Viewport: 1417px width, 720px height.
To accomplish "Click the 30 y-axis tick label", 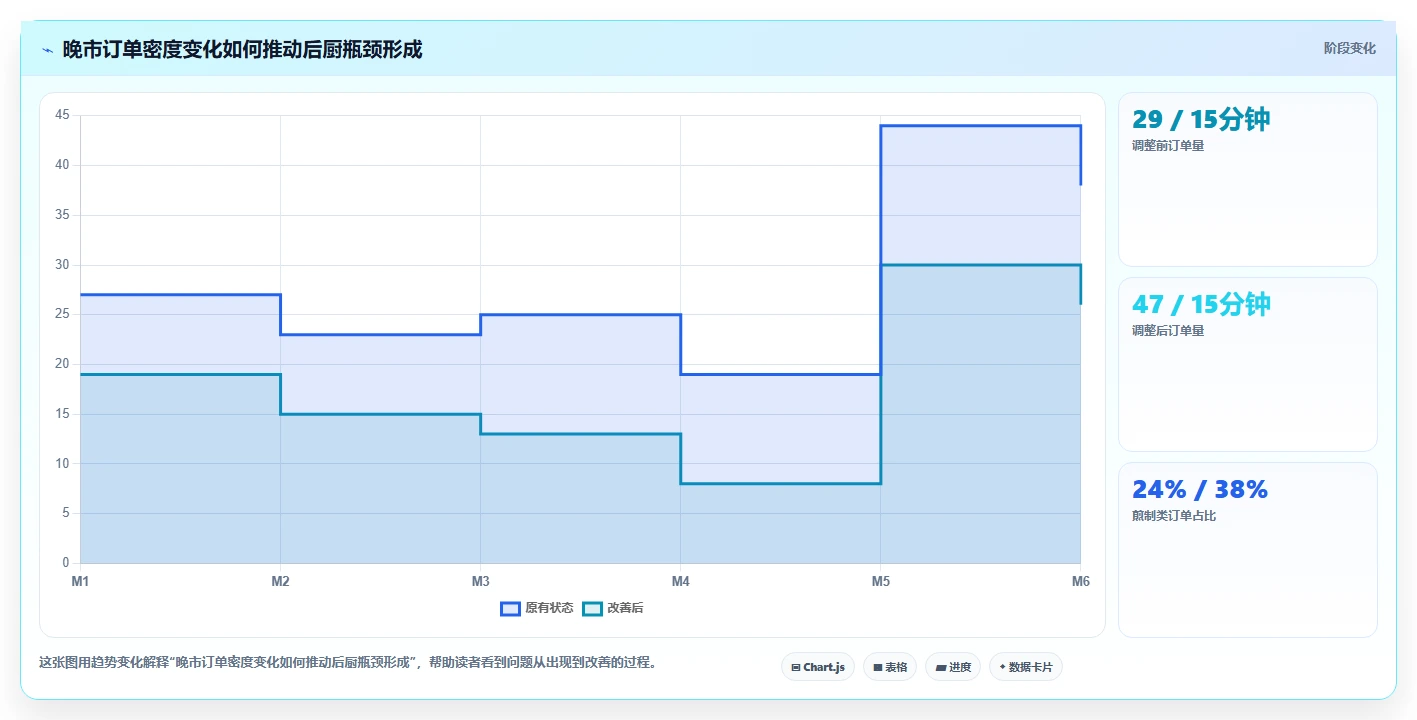I will [62, 265].
